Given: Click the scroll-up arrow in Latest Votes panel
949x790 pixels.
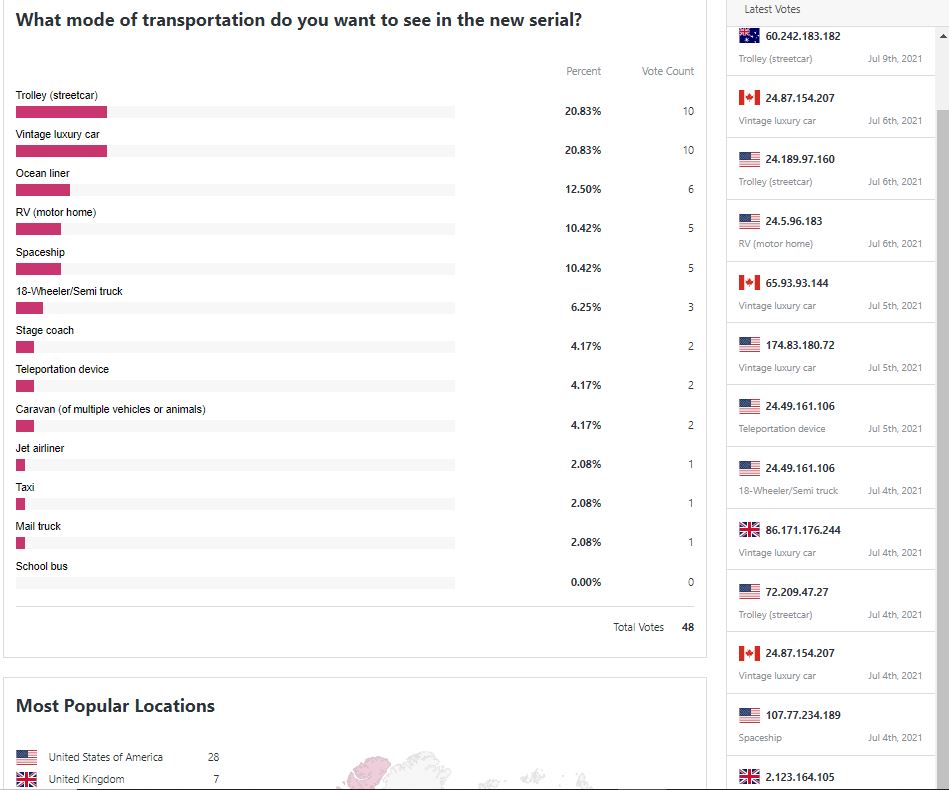Looking at the screenshot, I should coord(941,35).
